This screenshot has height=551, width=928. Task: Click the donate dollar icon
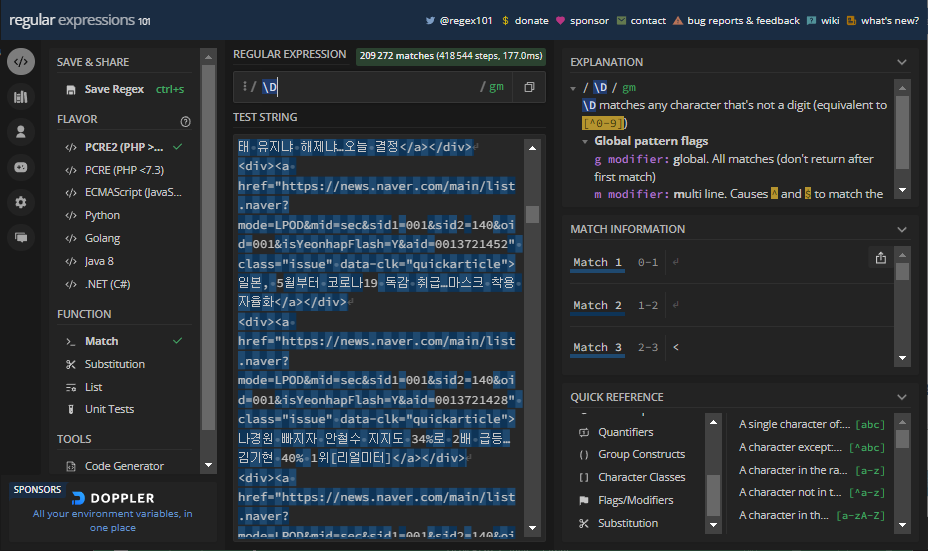[x=505, y=21]
